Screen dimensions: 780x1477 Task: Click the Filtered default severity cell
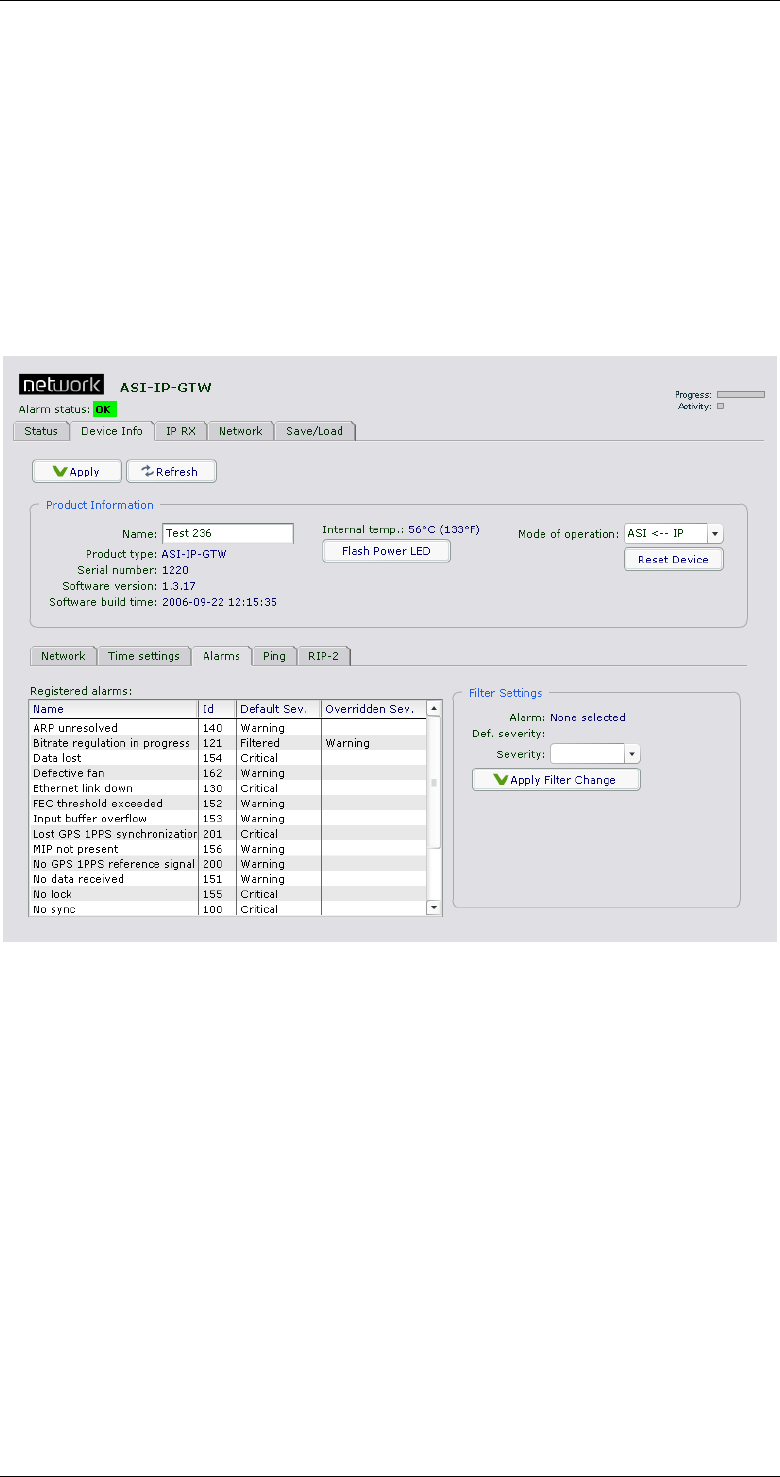tap(279, 743)
